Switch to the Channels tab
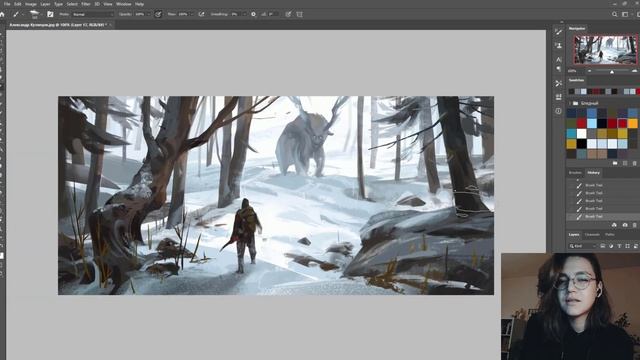Image resolution: width=640 pixels, height=360 pixels. pos(592,235)
